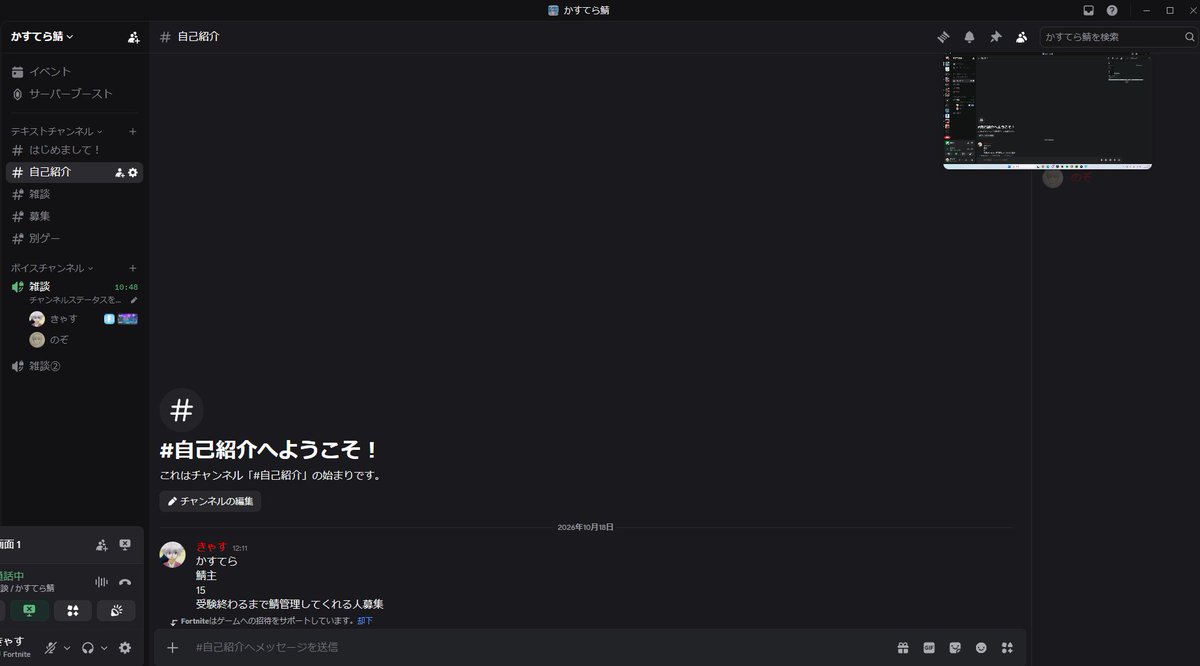Expand the かすてら鯖 server name dropdown
Viewport: 1200px width, 666px height.
(x=42, y=36)
